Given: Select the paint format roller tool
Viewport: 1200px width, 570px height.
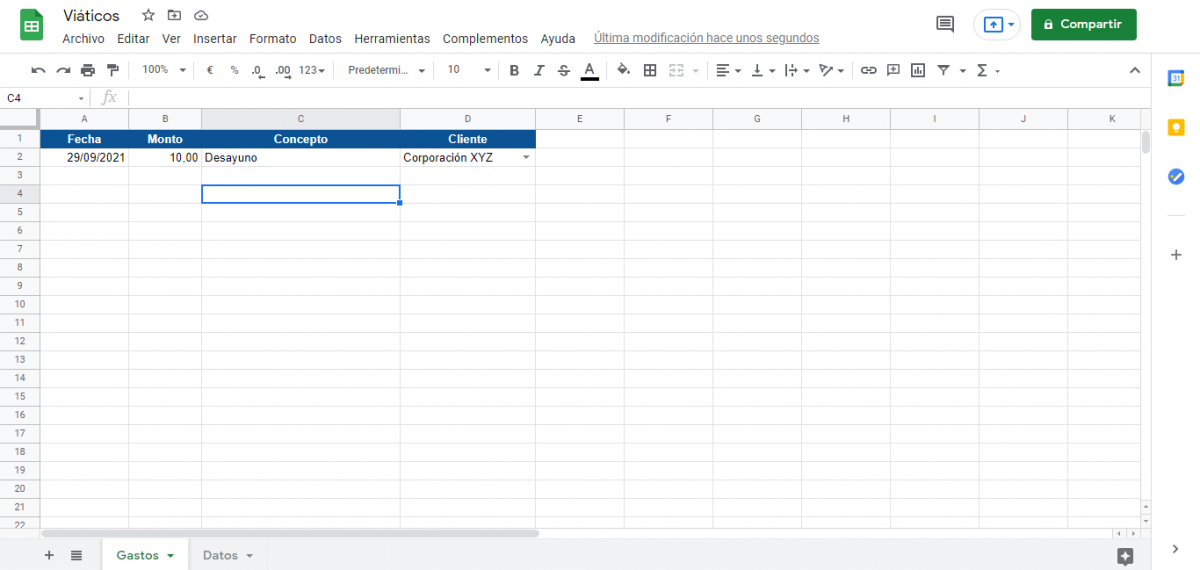Looking at the screenshot, I should point(112,70).
